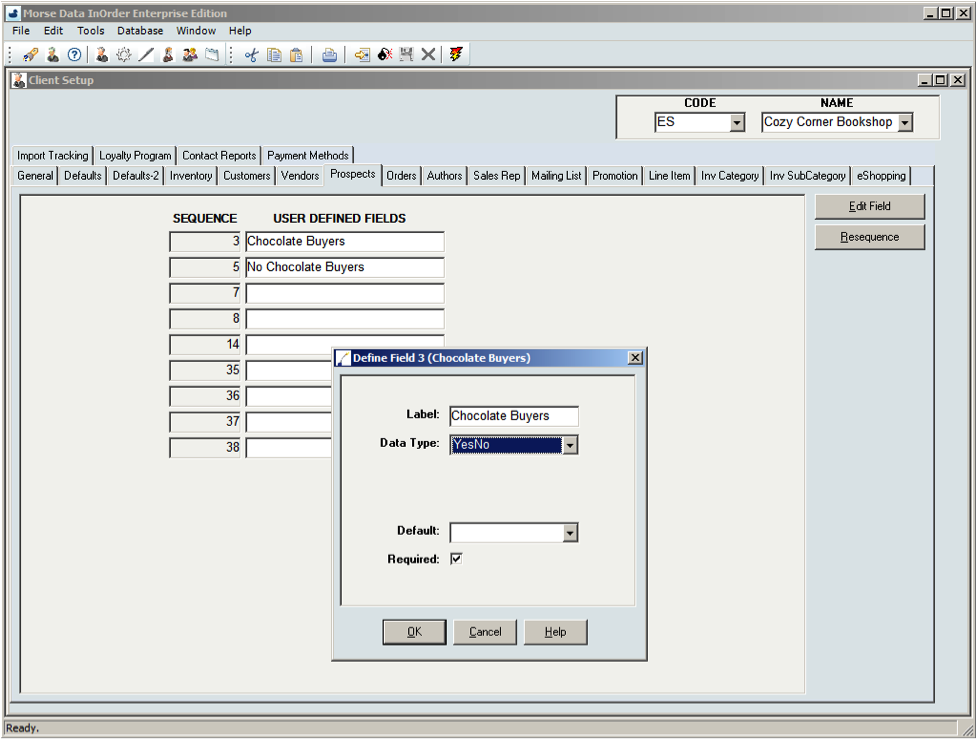977x740 pixels.
Task: Switch to the Inventory tab
Action: tap(190, 176)
